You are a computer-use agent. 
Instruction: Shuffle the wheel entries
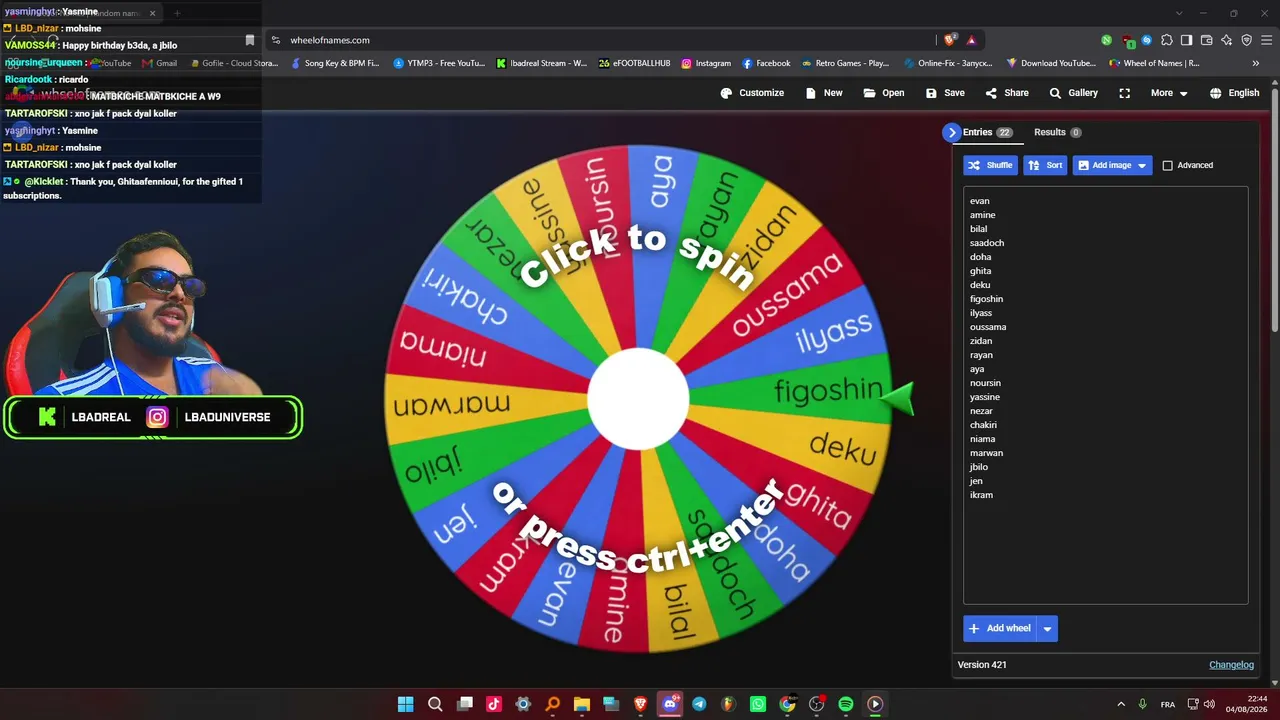pyautogui.click(x=990, y=165)
